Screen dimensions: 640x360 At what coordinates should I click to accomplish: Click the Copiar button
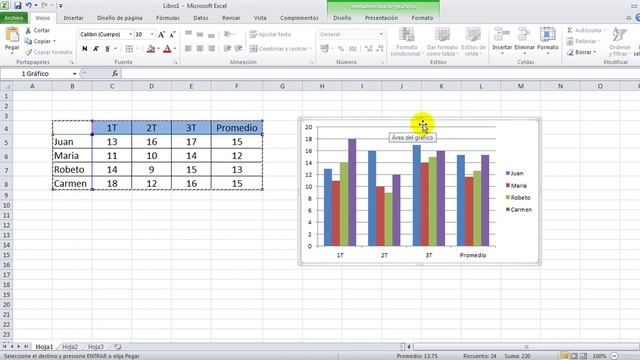click(40, 41)
